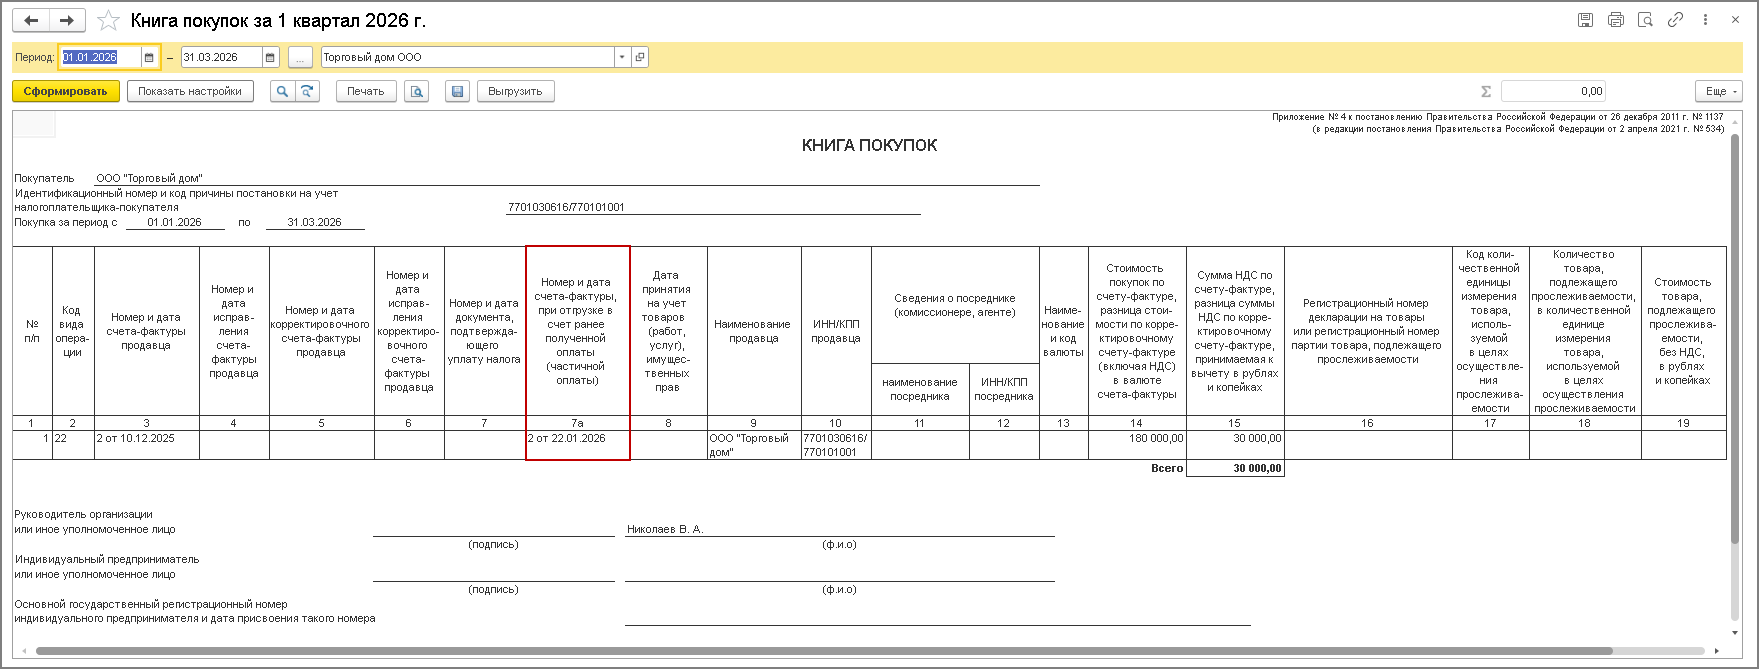The image size is (1759, 669).
Task: Expand the organization dropdown list
Action: [622, 58]
